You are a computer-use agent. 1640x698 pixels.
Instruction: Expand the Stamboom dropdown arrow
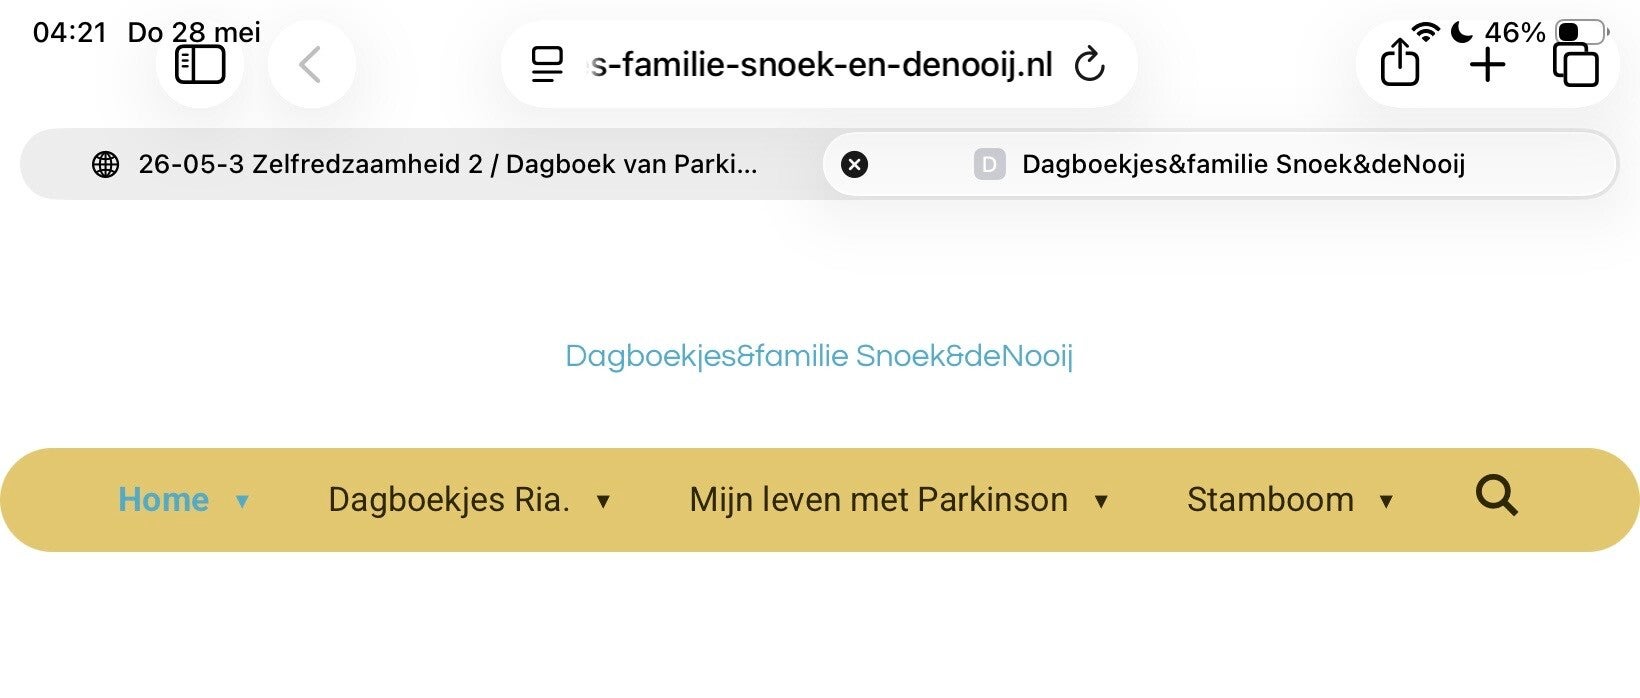click(x=1386, y=501)
